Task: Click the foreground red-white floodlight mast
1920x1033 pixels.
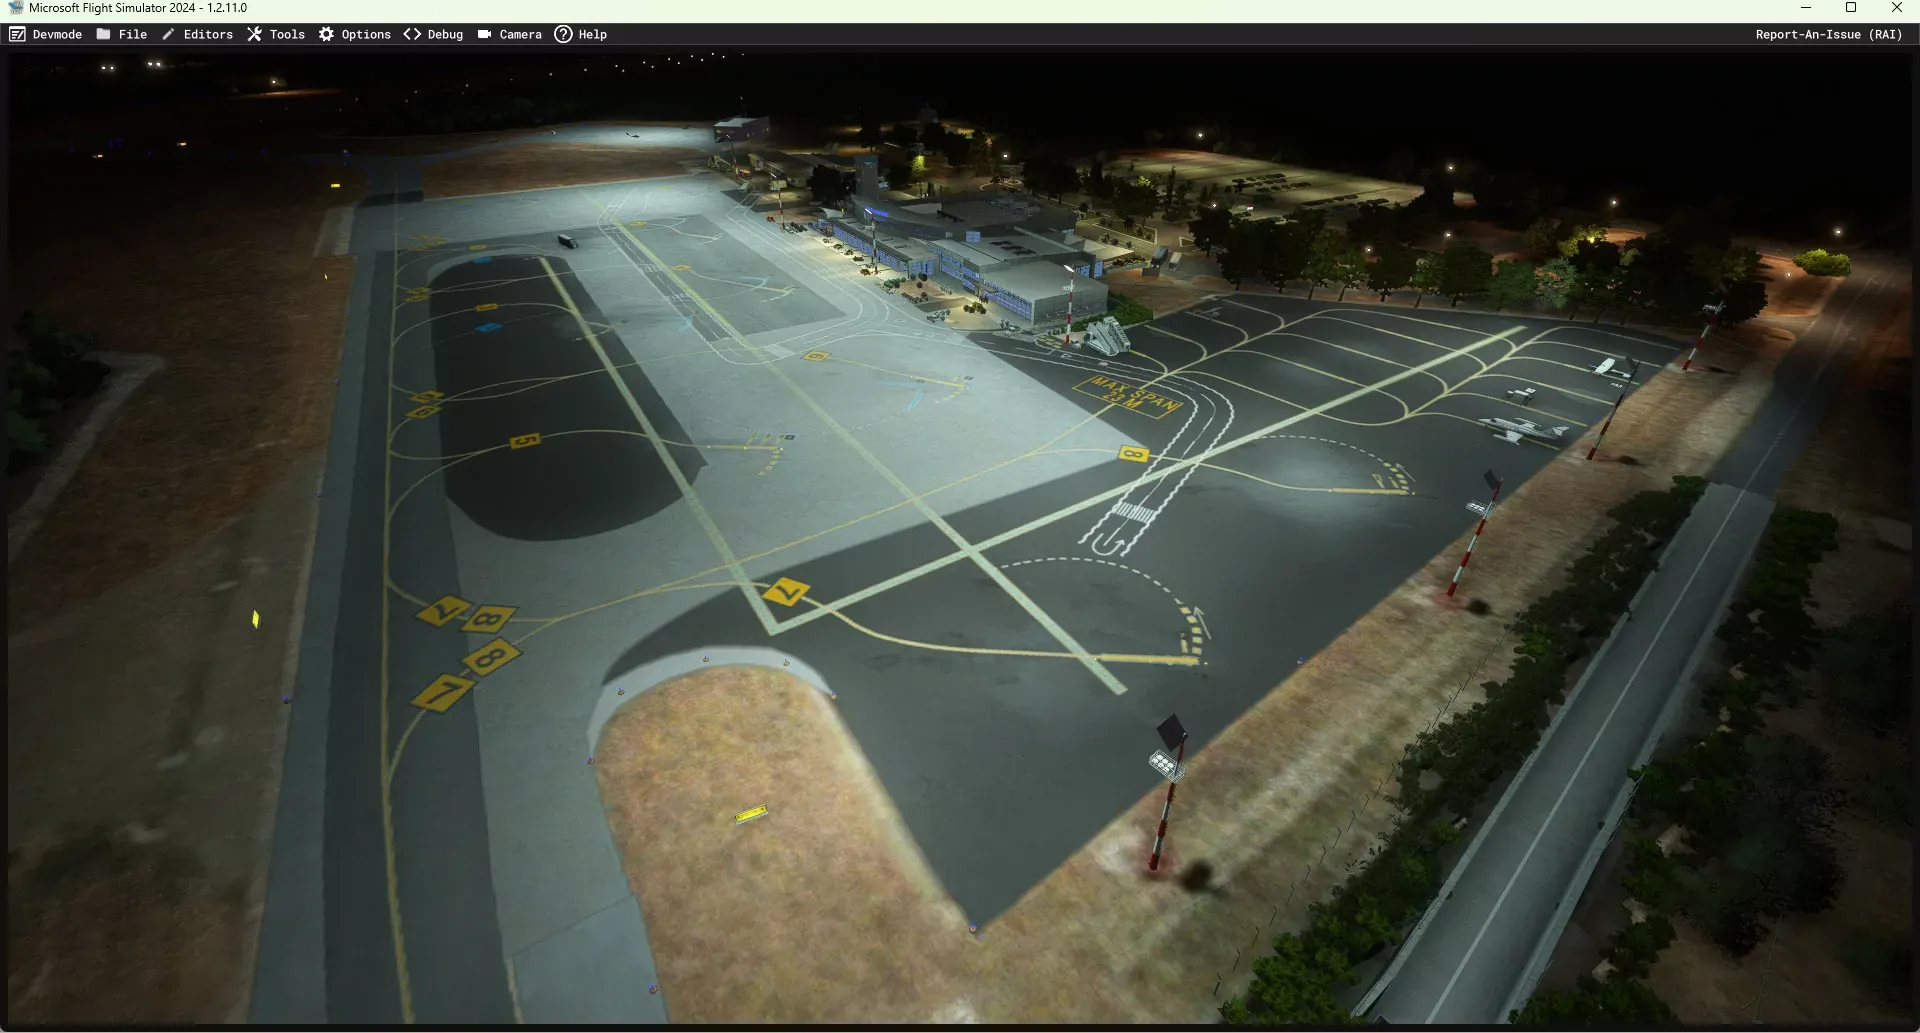Action: click(1167, 790)
